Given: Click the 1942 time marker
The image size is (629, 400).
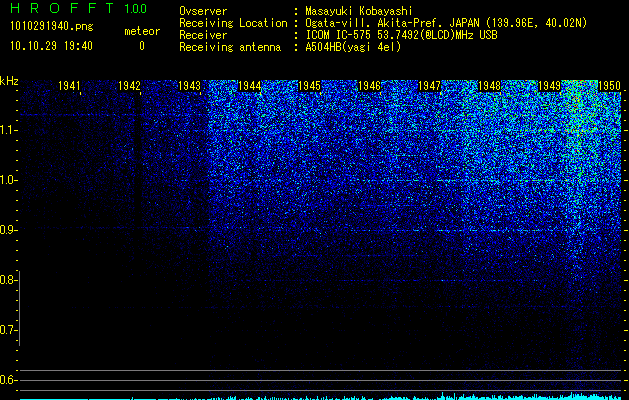Looking at the screenshot, I should 129,85.
